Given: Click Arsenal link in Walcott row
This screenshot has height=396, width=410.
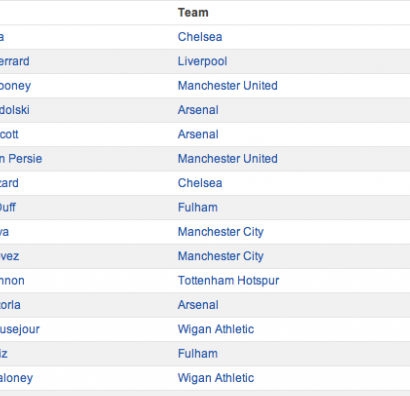Looking at the screenshot, I should [x=198, y=134].
